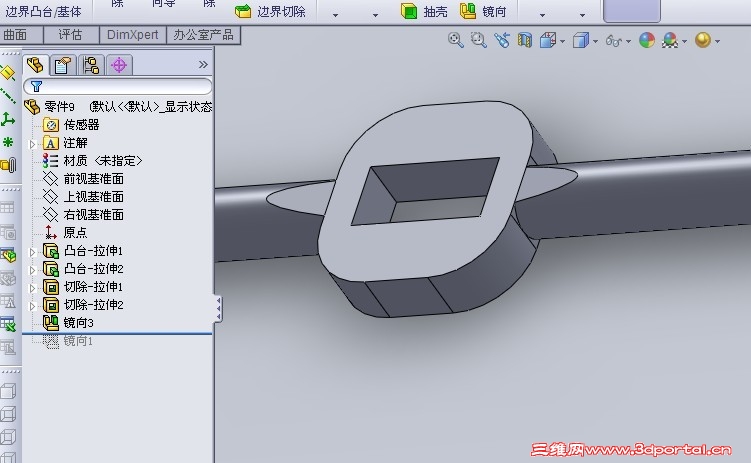
Task: Open the PropertyManager tab icon
Action: (63, 65)
